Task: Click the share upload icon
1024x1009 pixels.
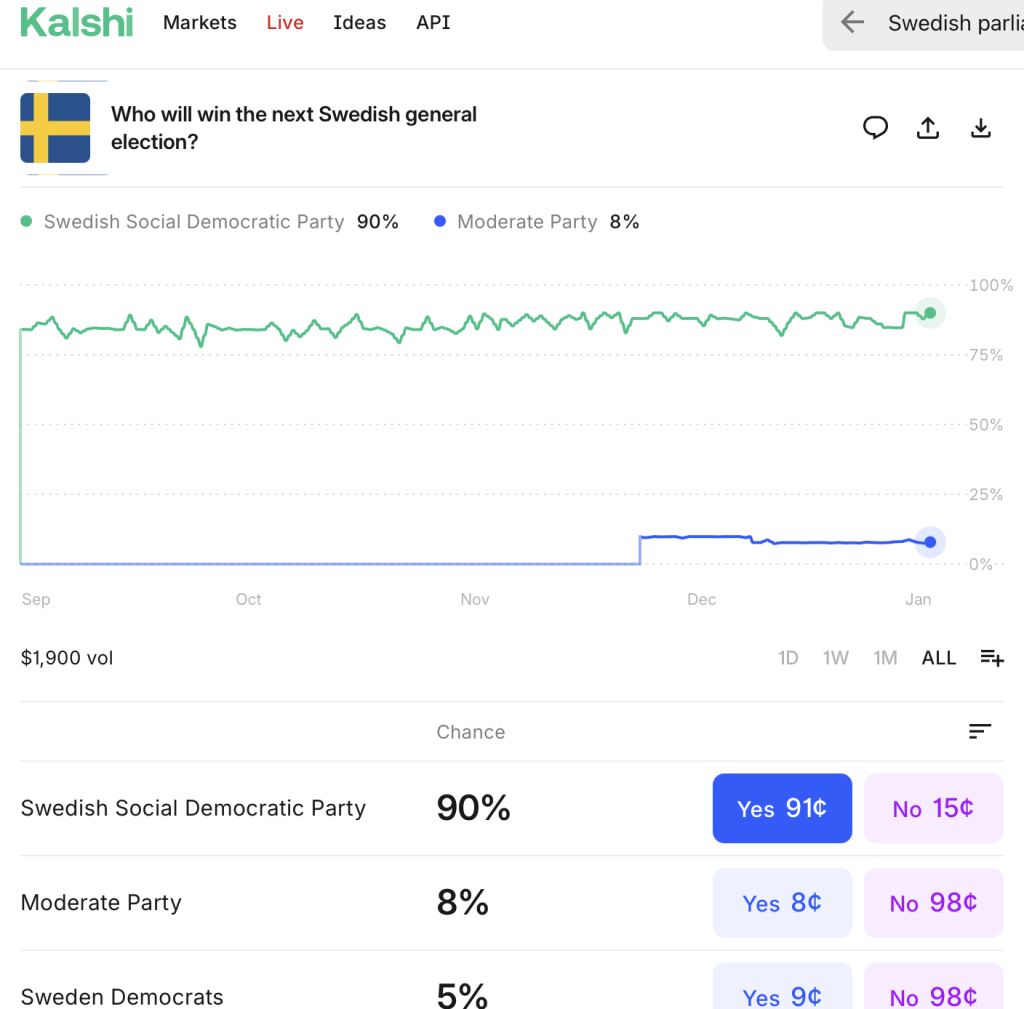Action: [x=928, y=128]
